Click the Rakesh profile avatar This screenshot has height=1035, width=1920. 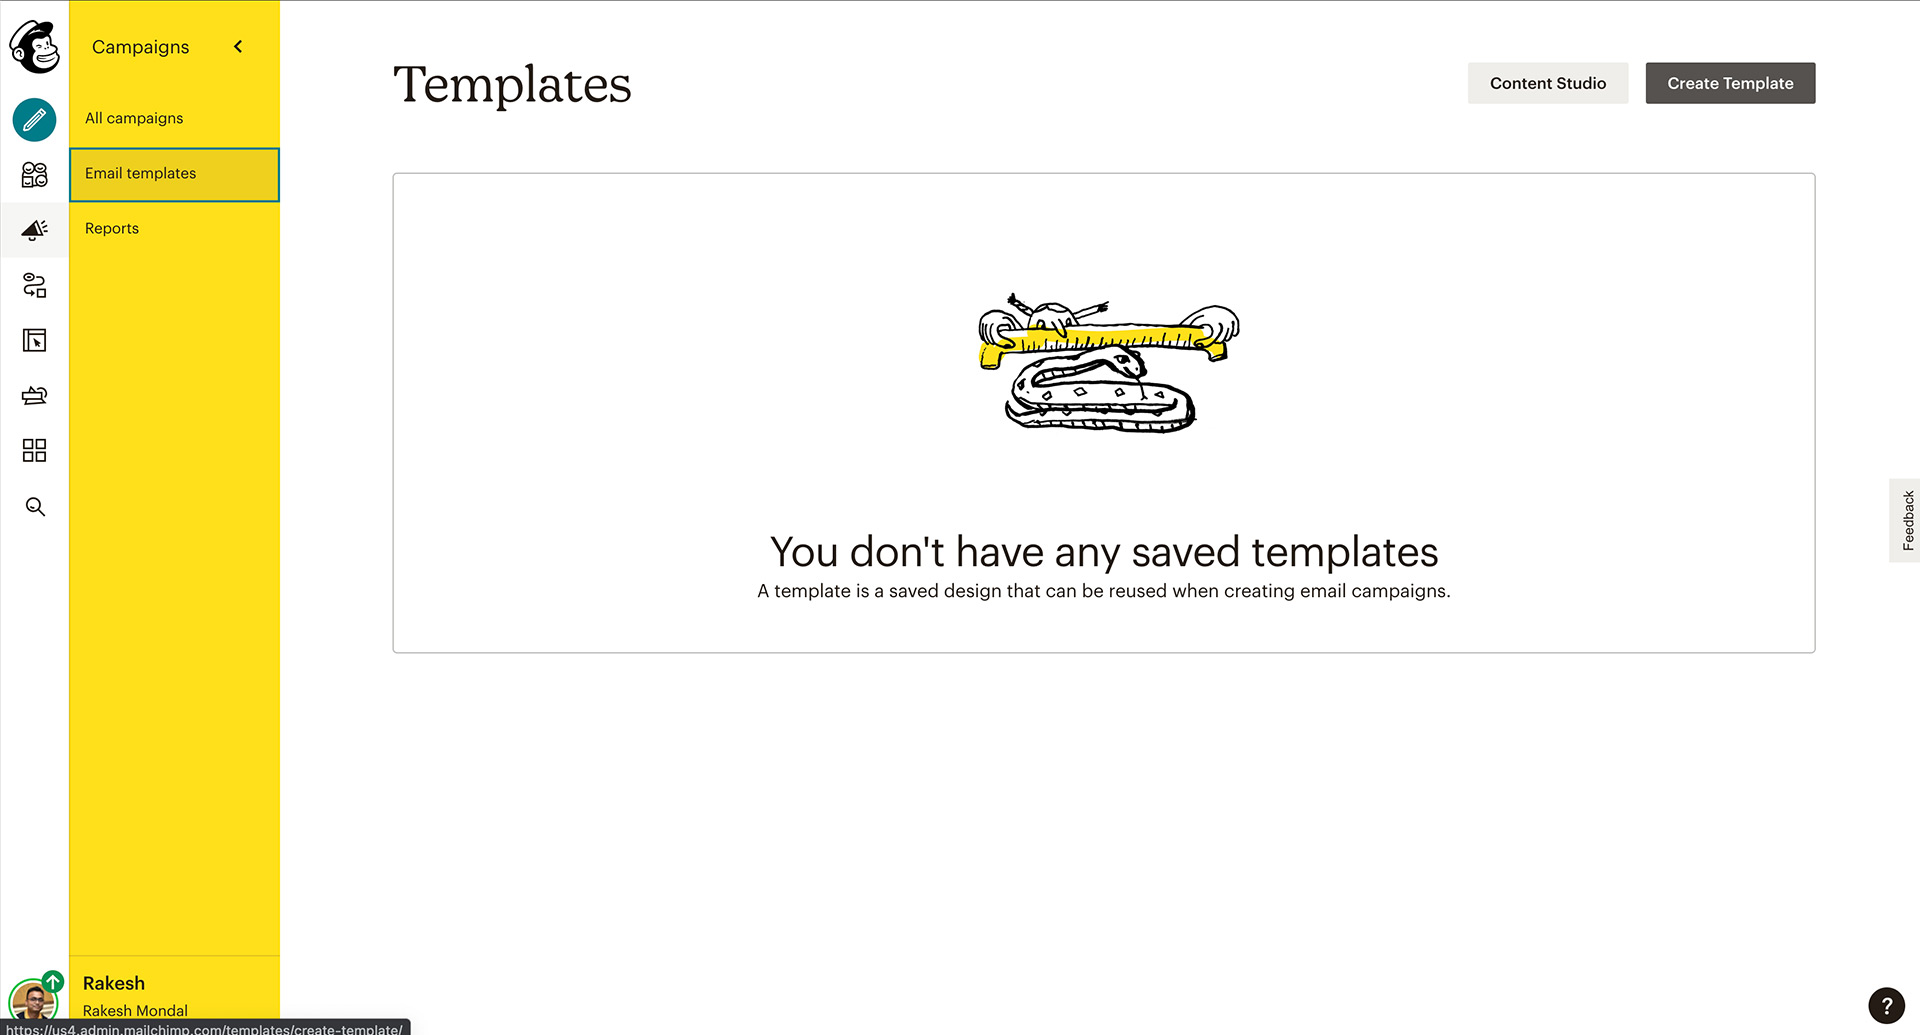[x=32, y=1000]
